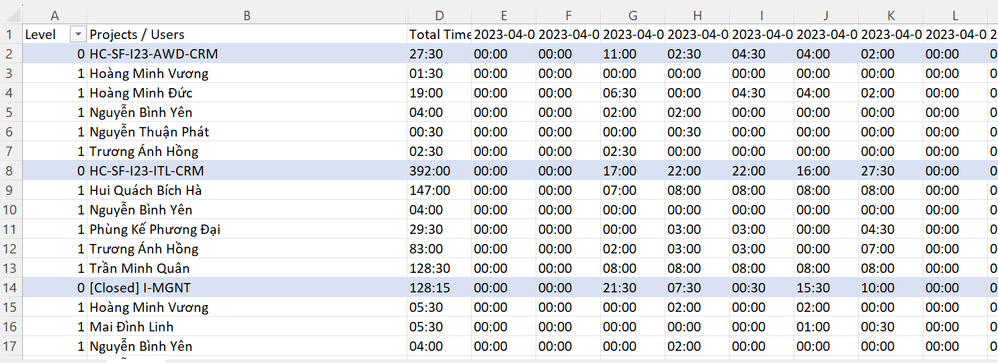Image resolution: width=998 pixels, height=363 pixels.
Task: Select Trần Minh Quân name cell
Action: point(247,268)
